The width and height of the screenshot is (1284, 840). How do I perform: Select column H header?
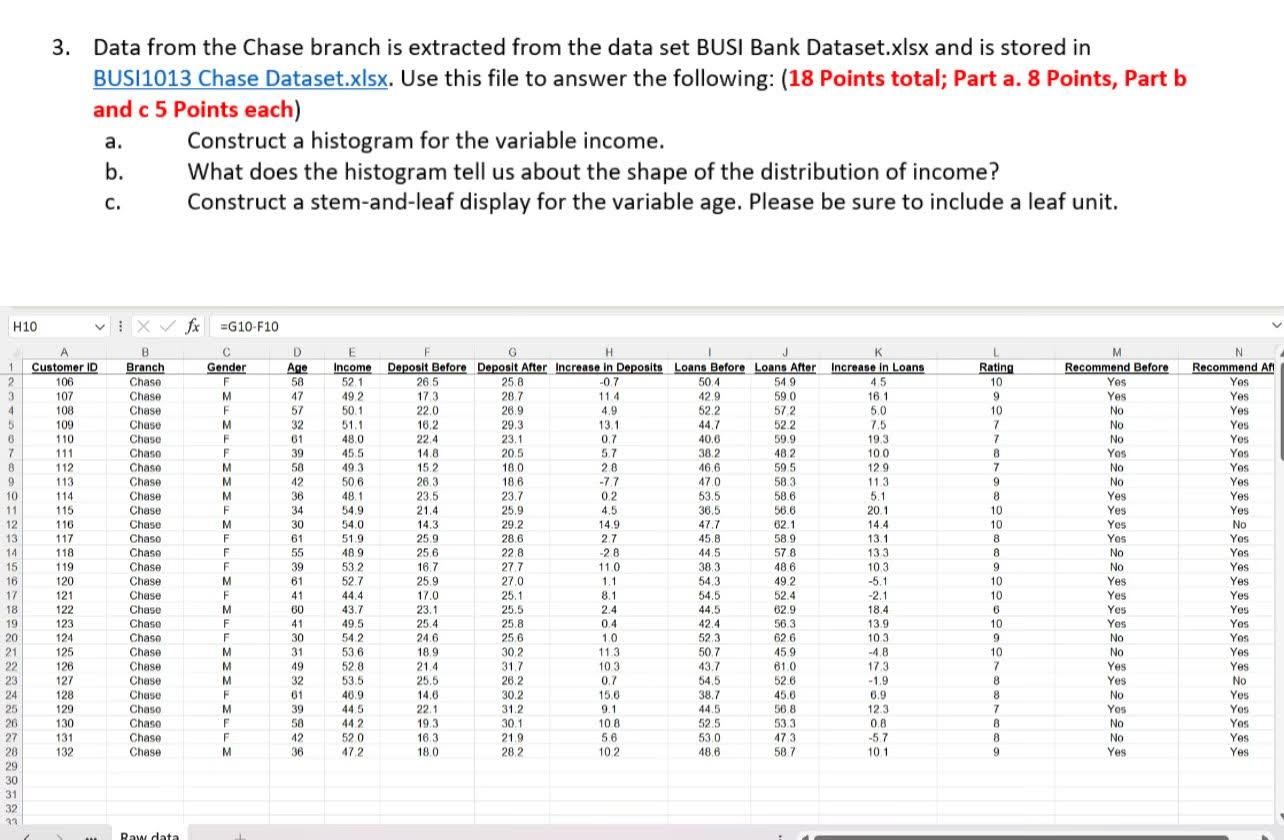(608, 352)
